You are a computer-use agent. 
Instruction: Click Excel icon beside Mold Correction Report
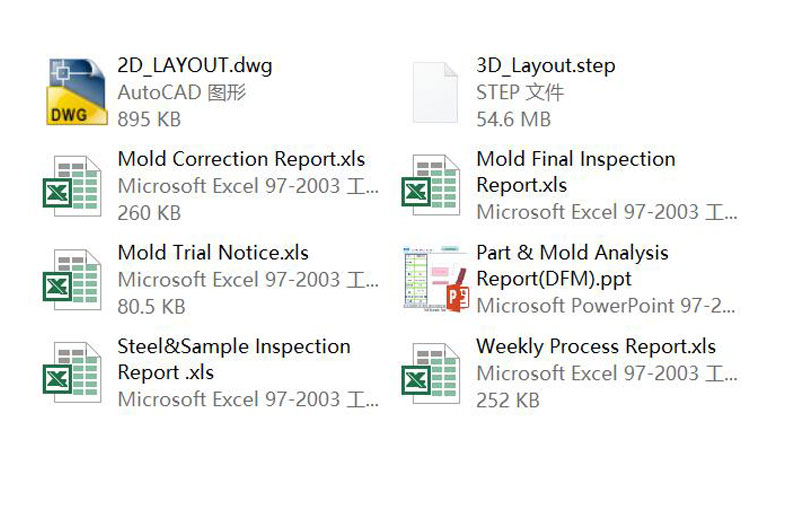coord(72,185)
